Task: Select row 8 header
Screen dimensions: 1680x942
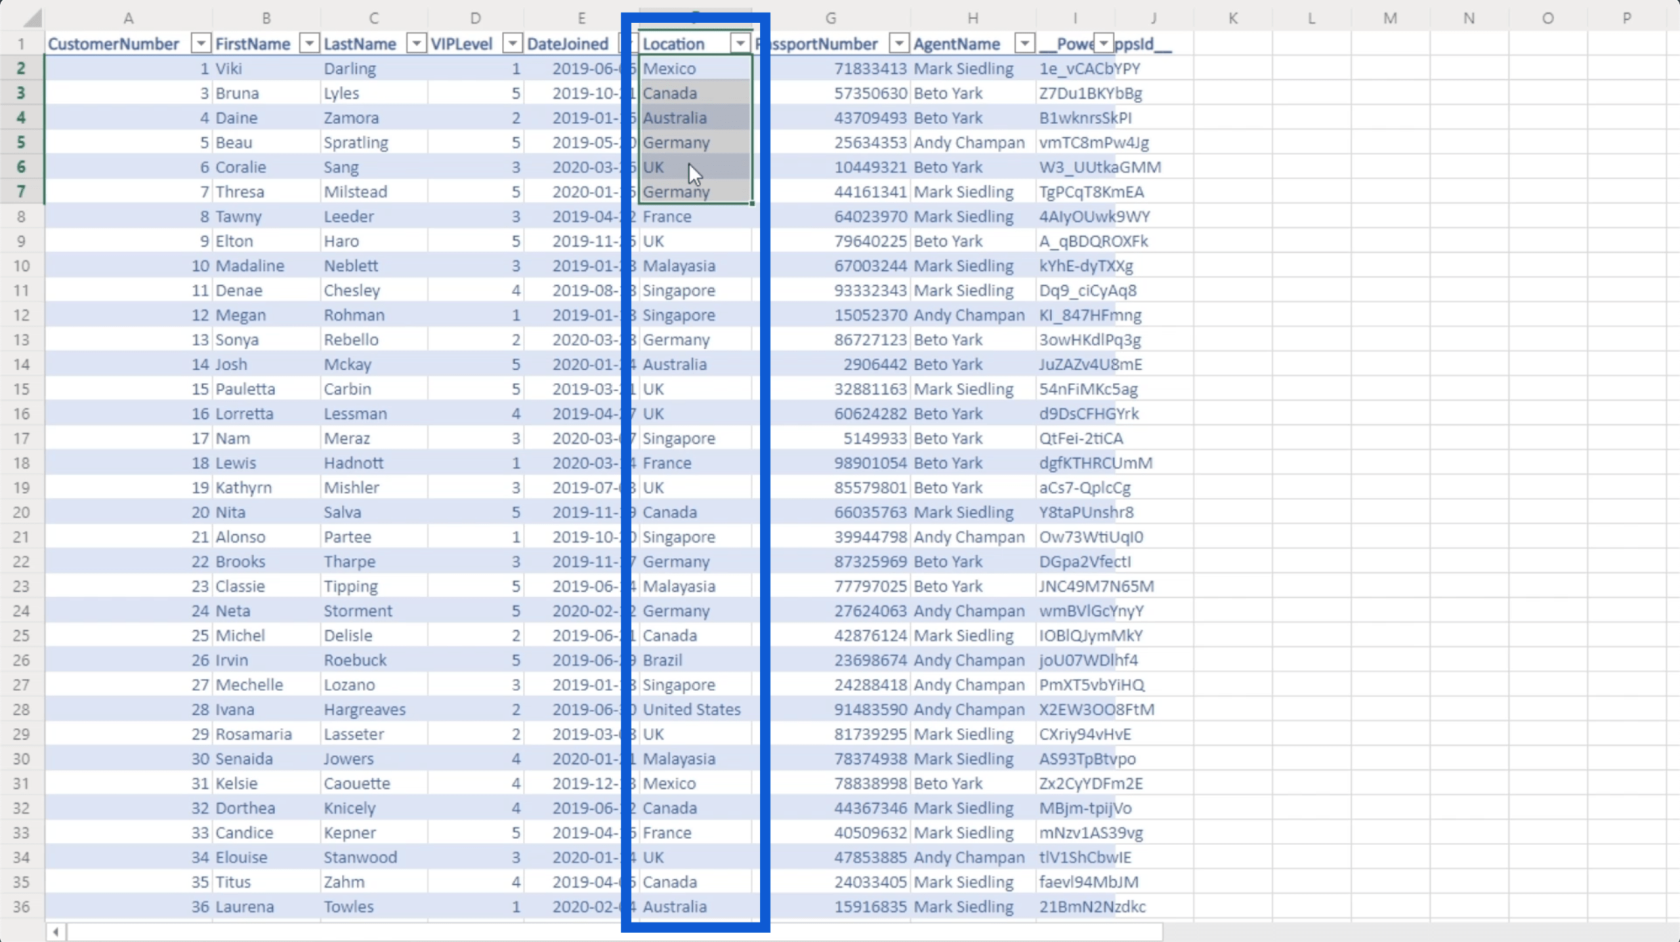Action: coord(21,216)
